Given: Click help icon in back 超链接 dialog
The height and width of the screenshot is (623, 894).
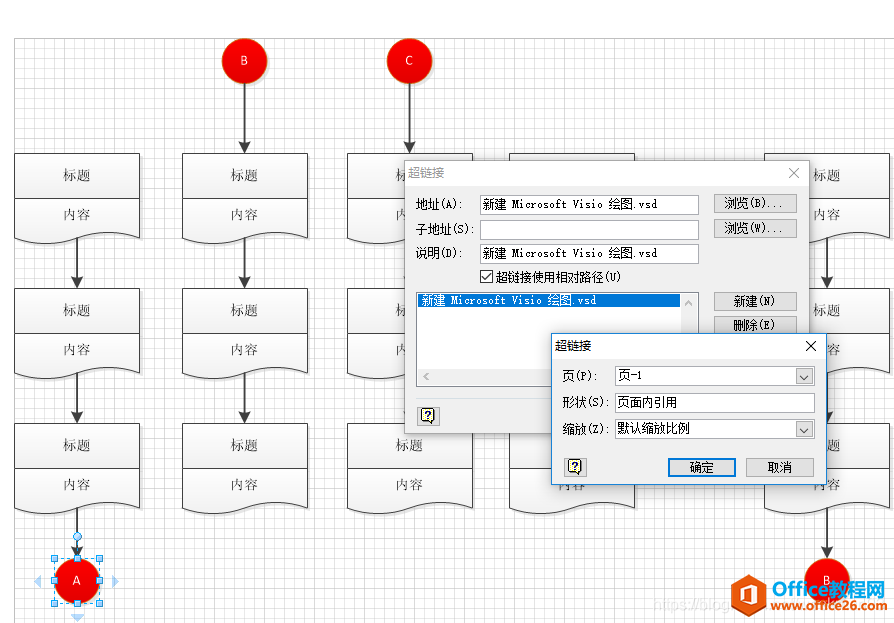Looking at the screenshot, I should click(x=428, y=416).
